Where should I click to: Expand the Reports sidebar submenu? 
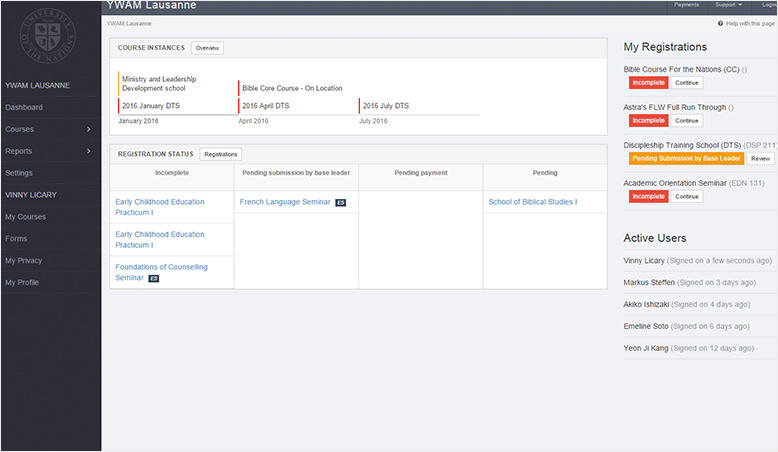(88, 151)
